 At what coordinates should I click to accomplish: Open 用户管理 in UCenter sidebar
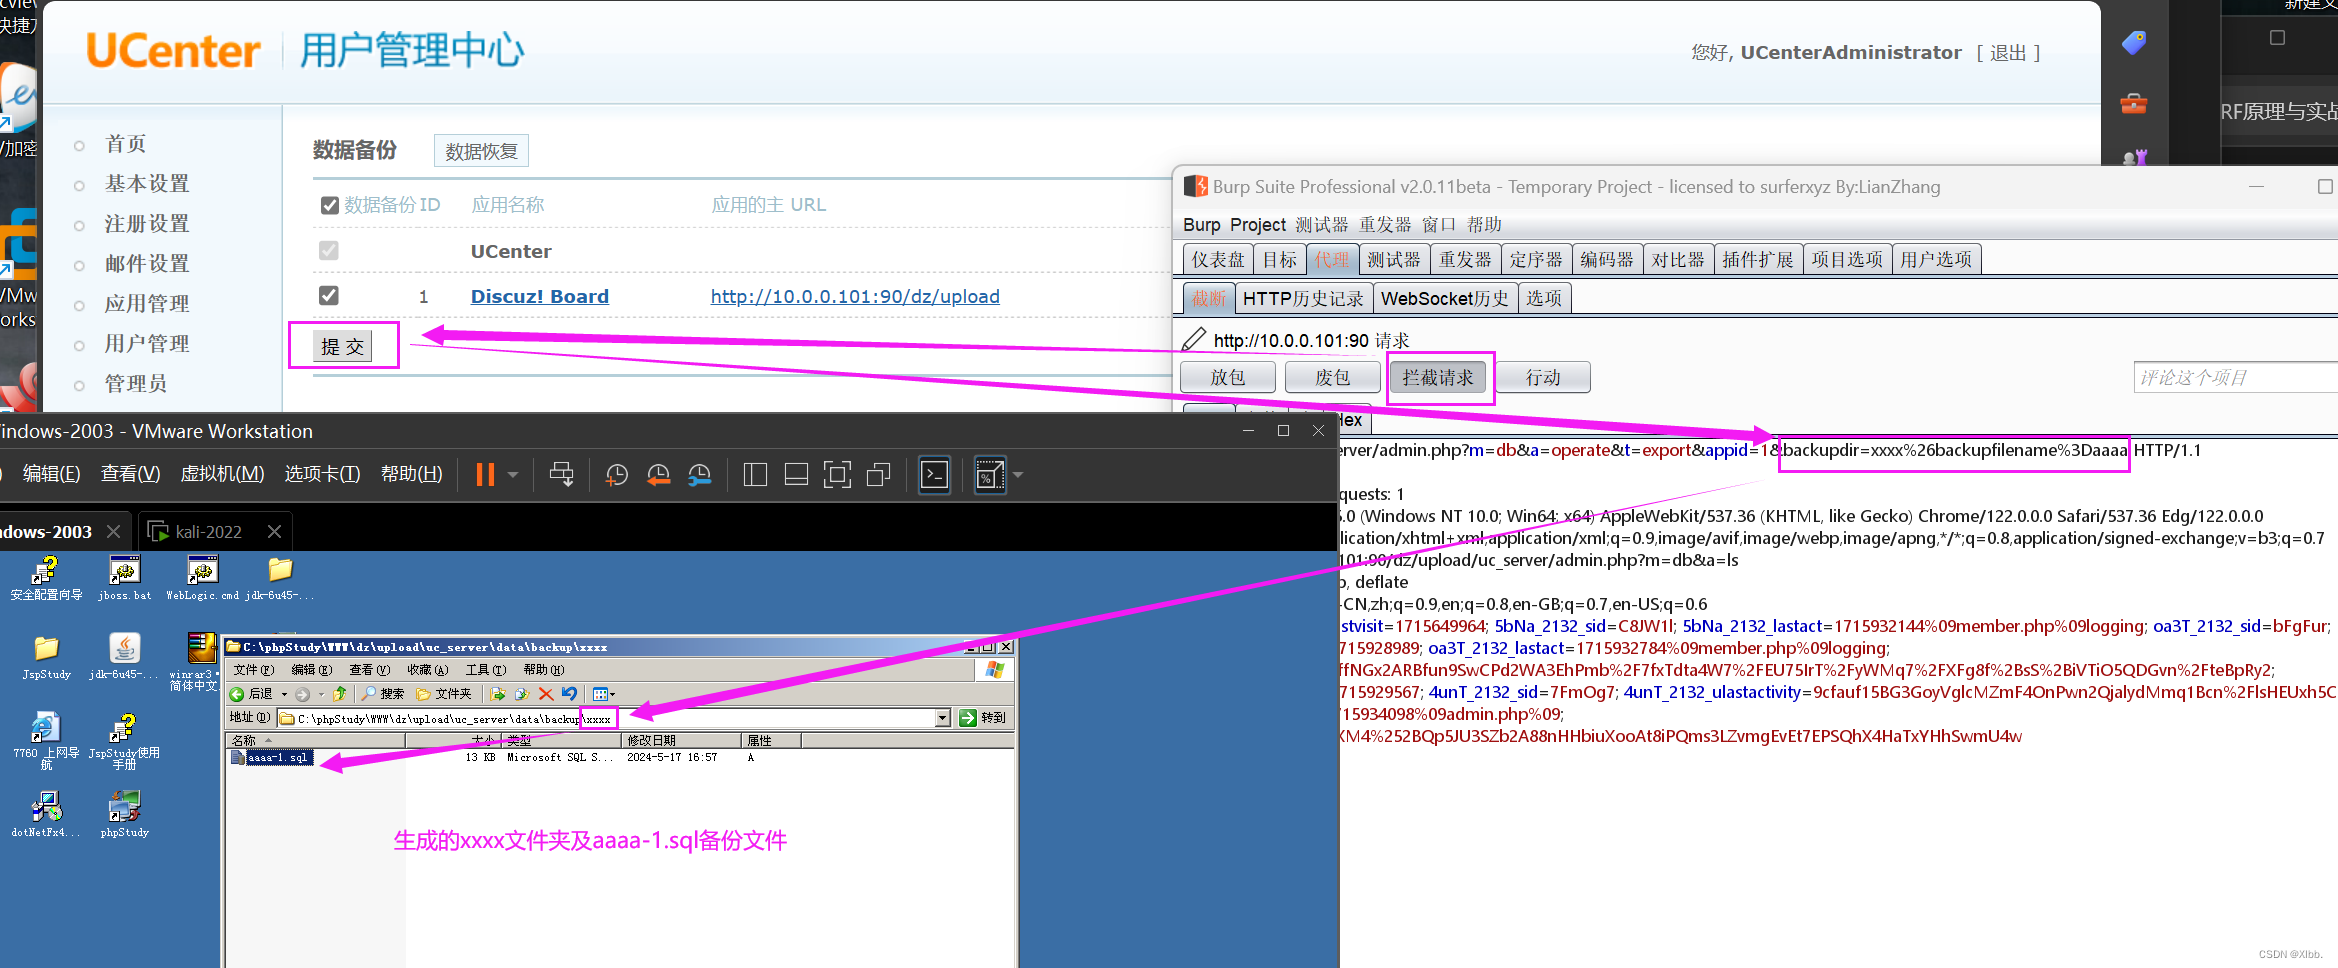(x=147, y=343)
